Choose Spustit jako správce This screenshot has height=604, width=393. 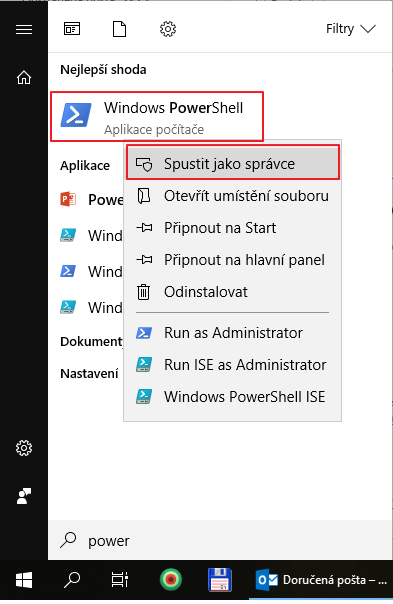pyautogui.click(x=233, y=164)
